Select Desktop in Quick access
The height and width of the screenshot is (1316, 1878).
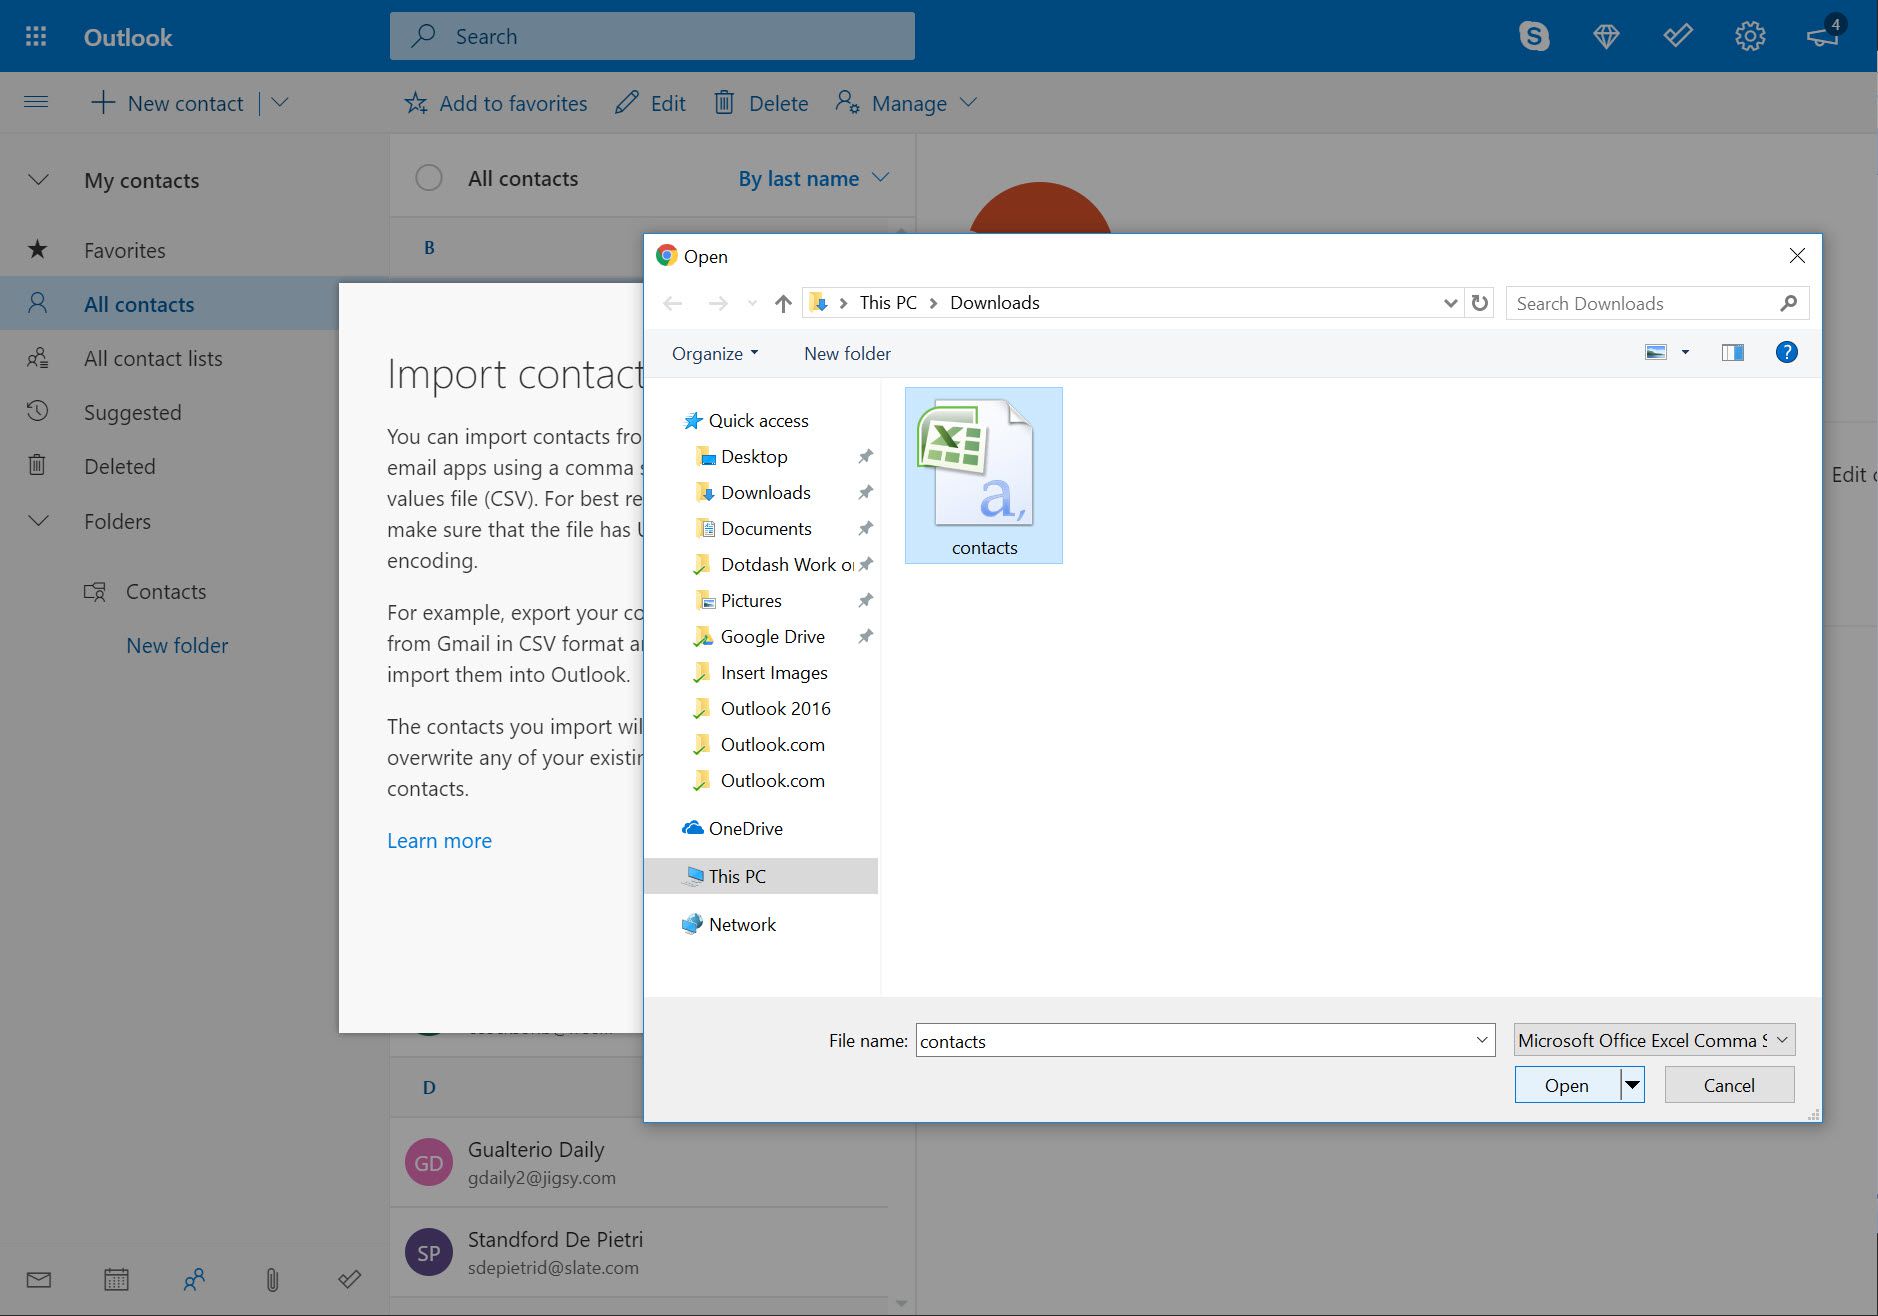[753, 457]
